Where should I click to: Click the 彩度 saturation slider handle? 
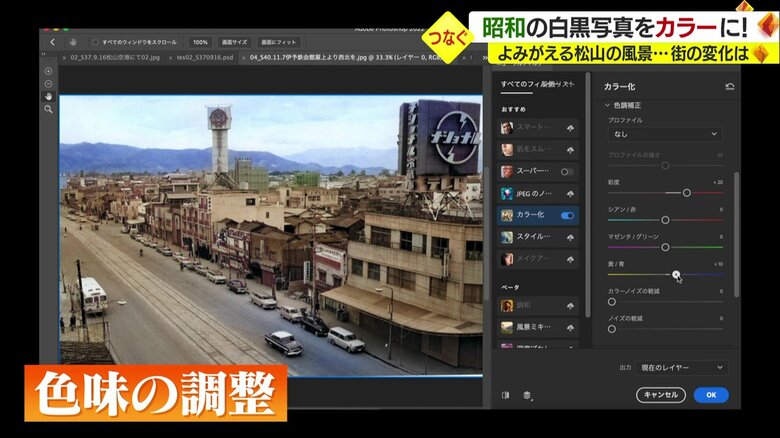coord(686,192)
